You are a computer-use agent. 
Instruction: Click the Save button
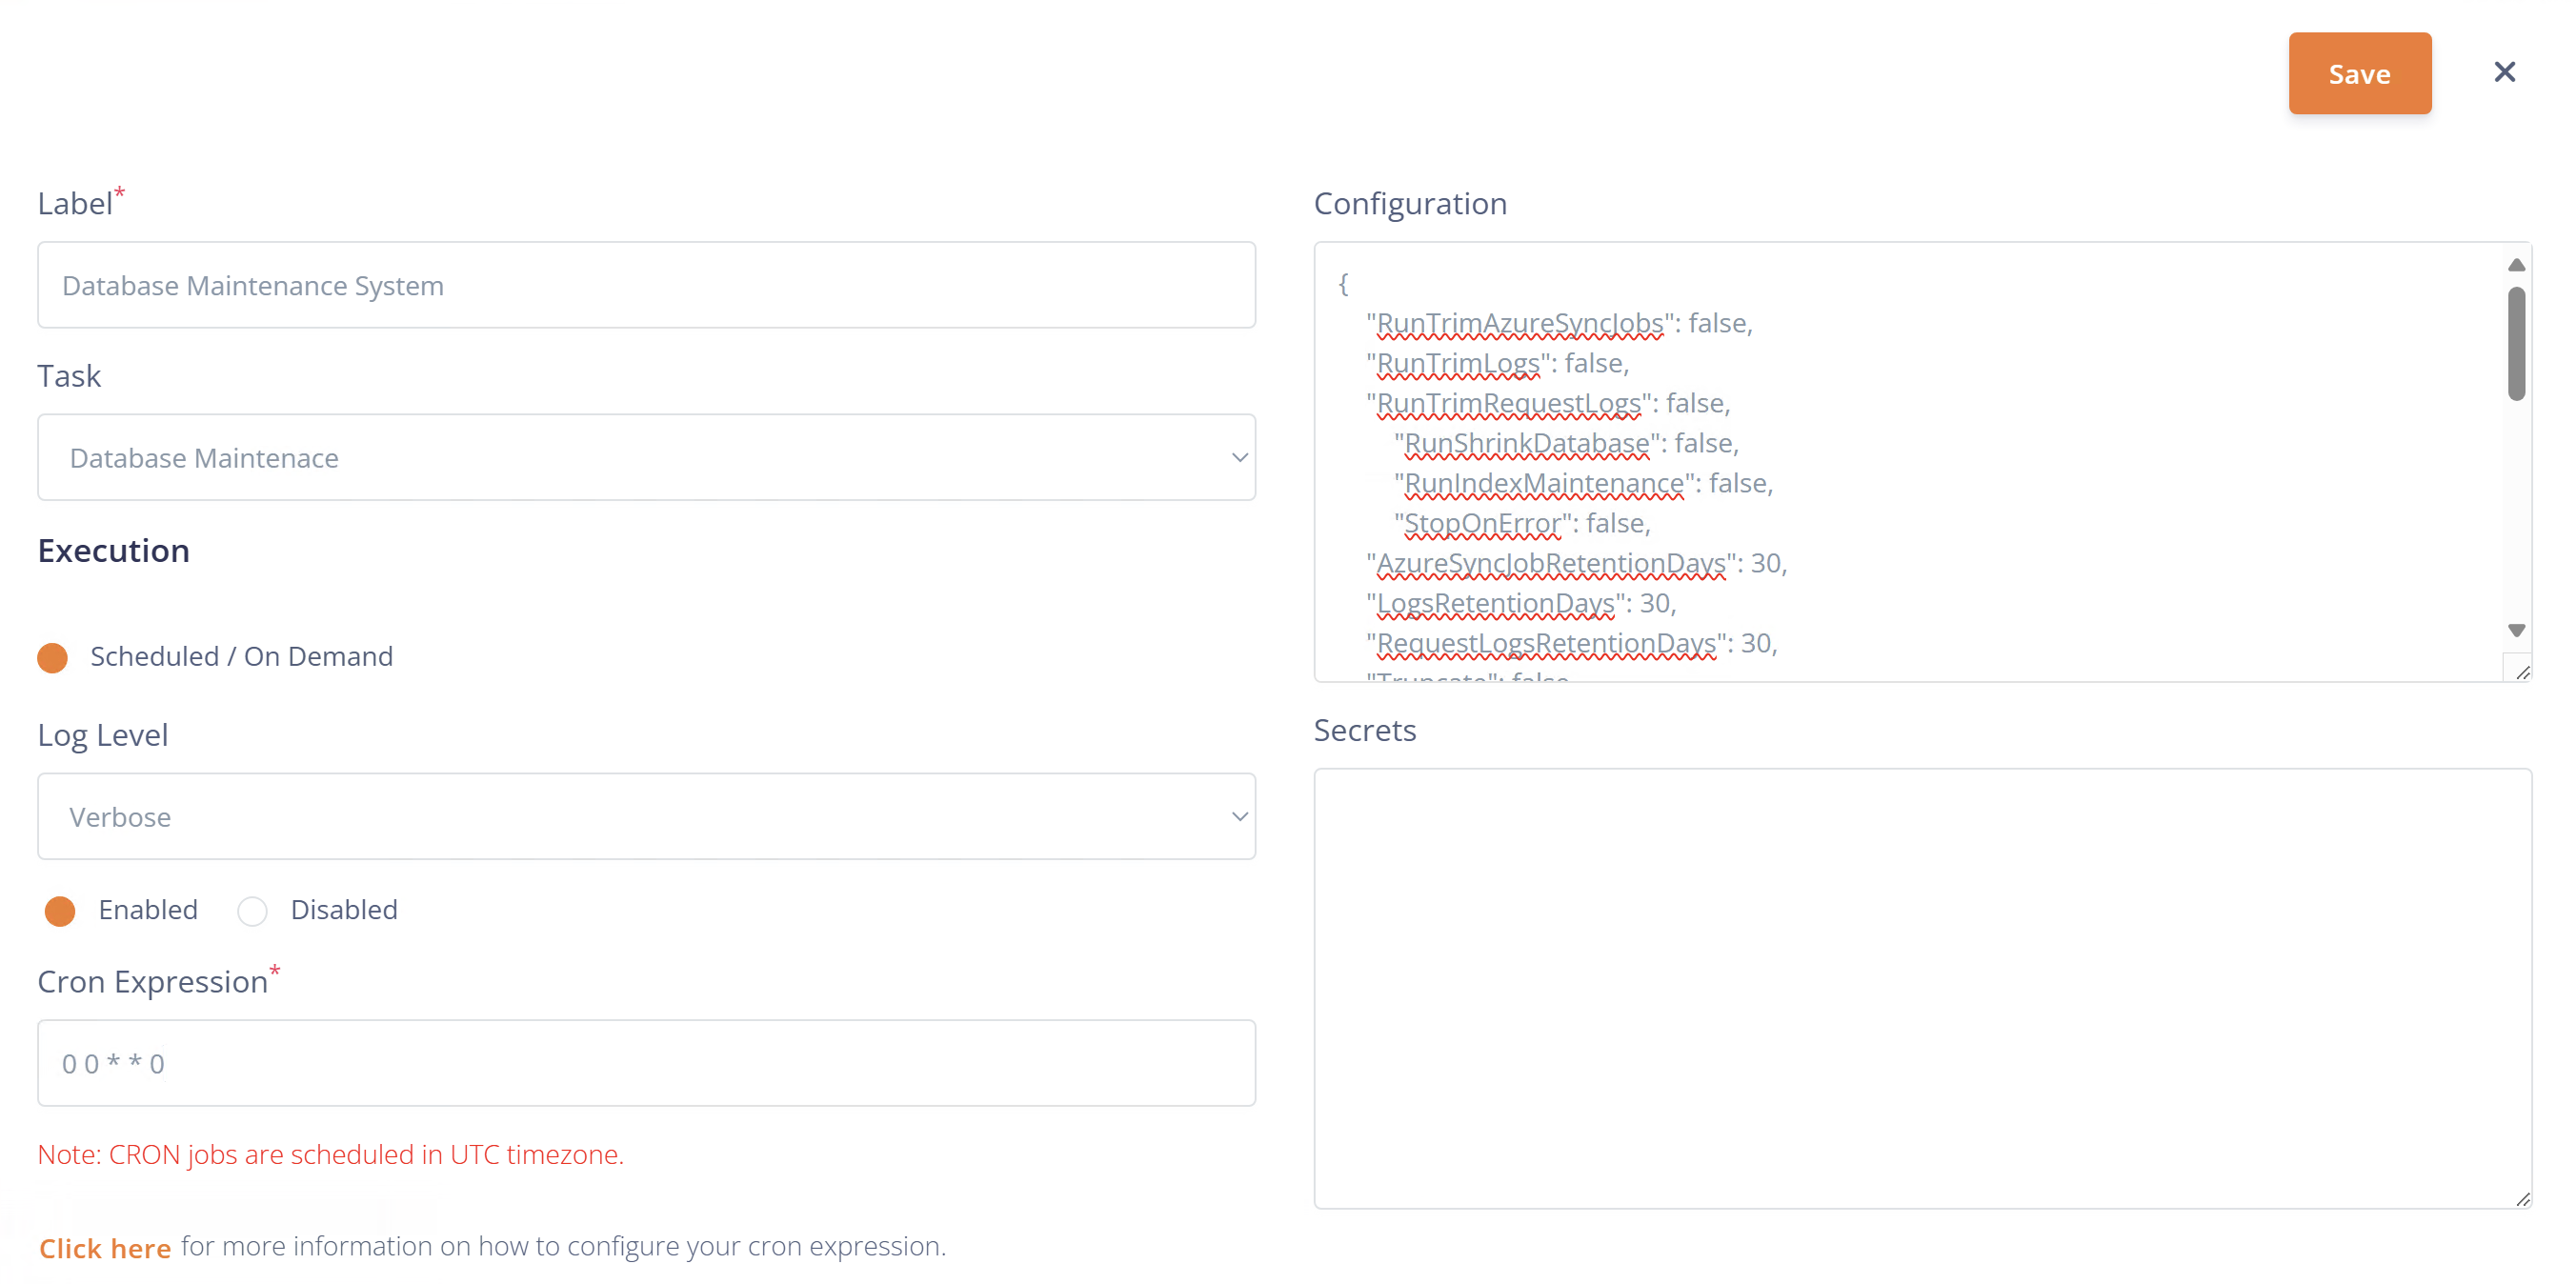coord(2359,73)
